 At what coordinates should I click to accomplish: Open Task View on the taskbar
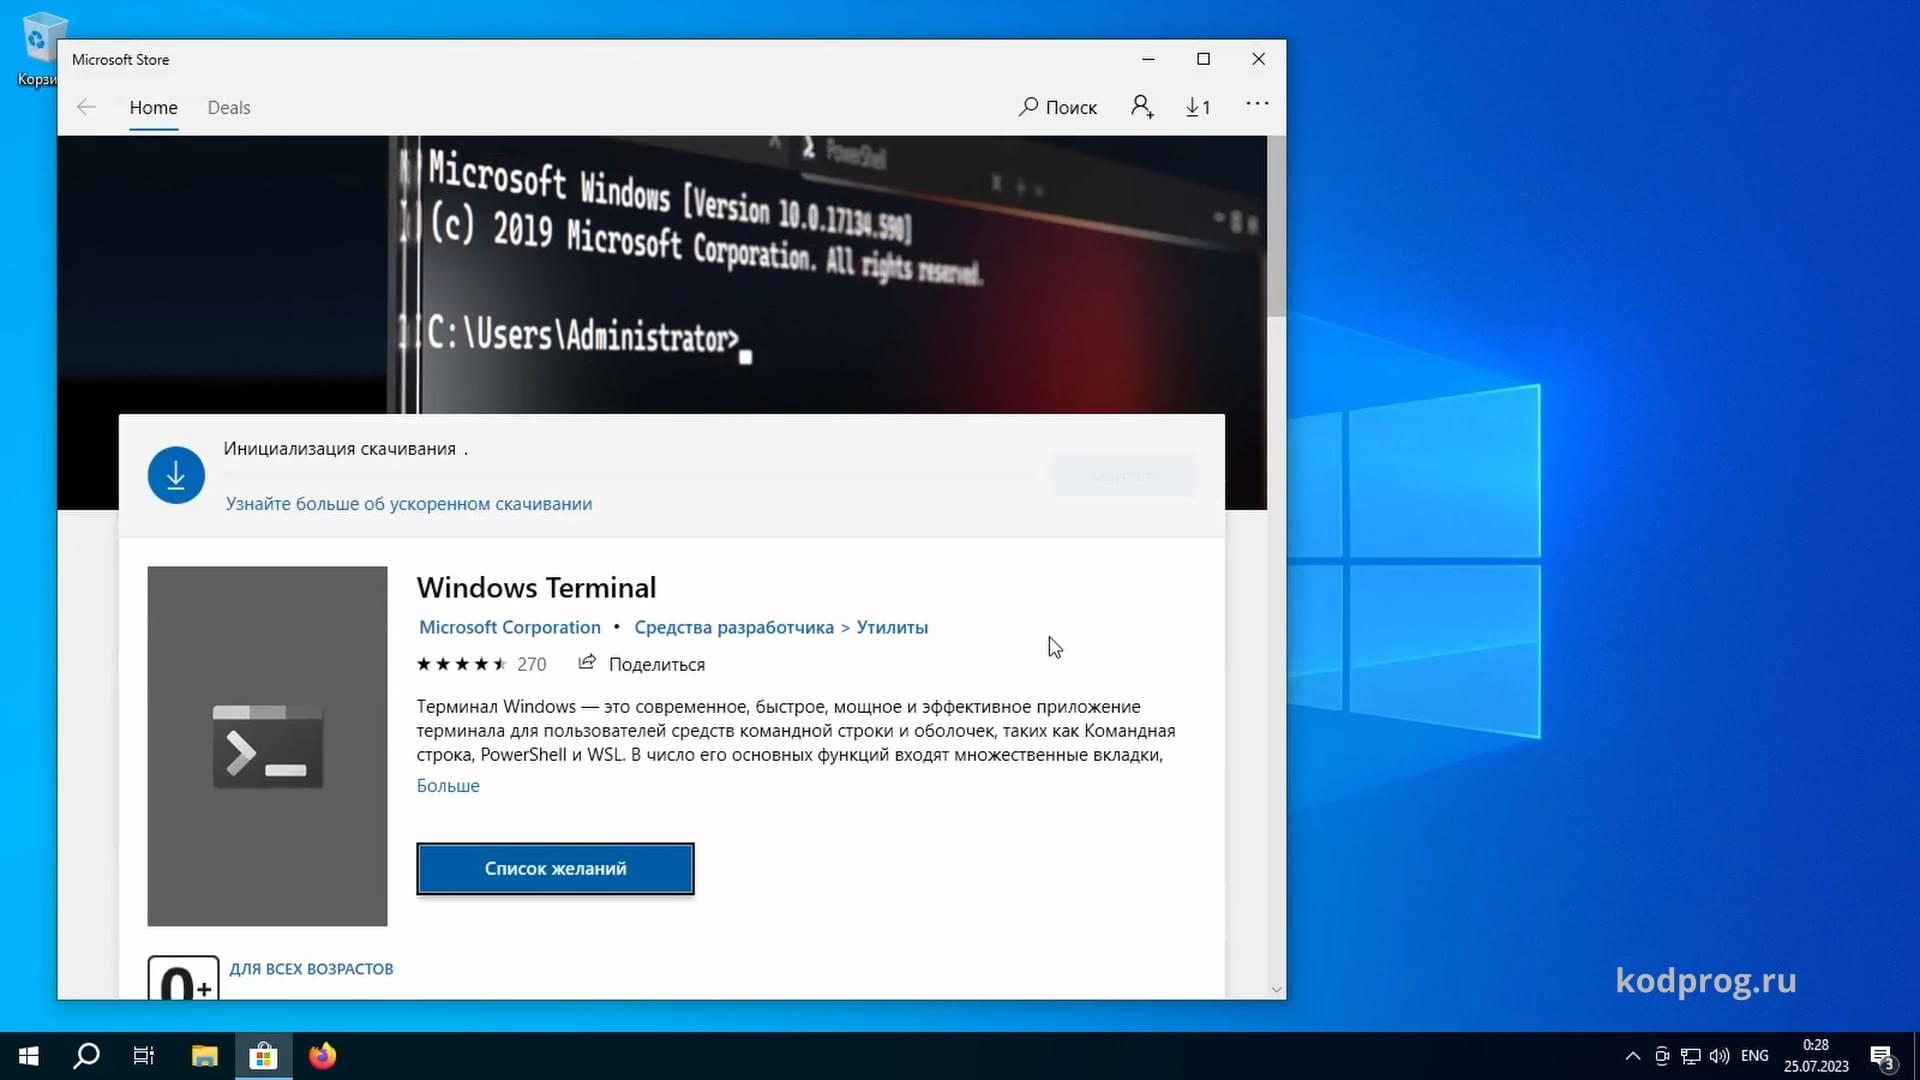pos(144,1056)
